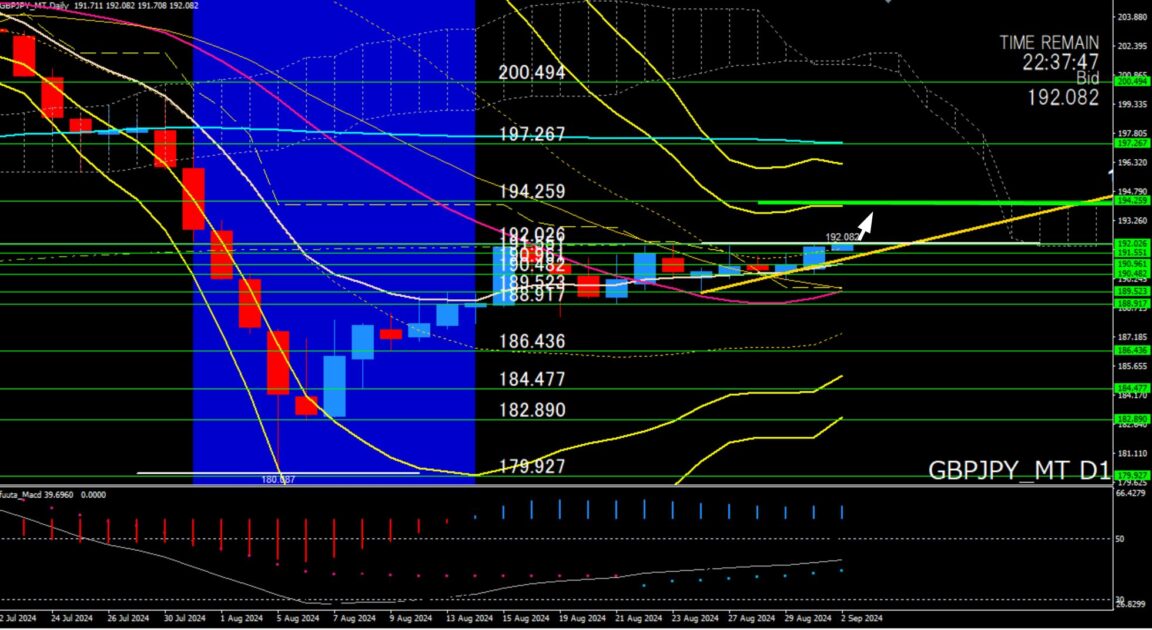The height and width of the screenshot is (630, 1152).
Task: Select the 184.477 price level label
Action: click(x=532, y=379)
